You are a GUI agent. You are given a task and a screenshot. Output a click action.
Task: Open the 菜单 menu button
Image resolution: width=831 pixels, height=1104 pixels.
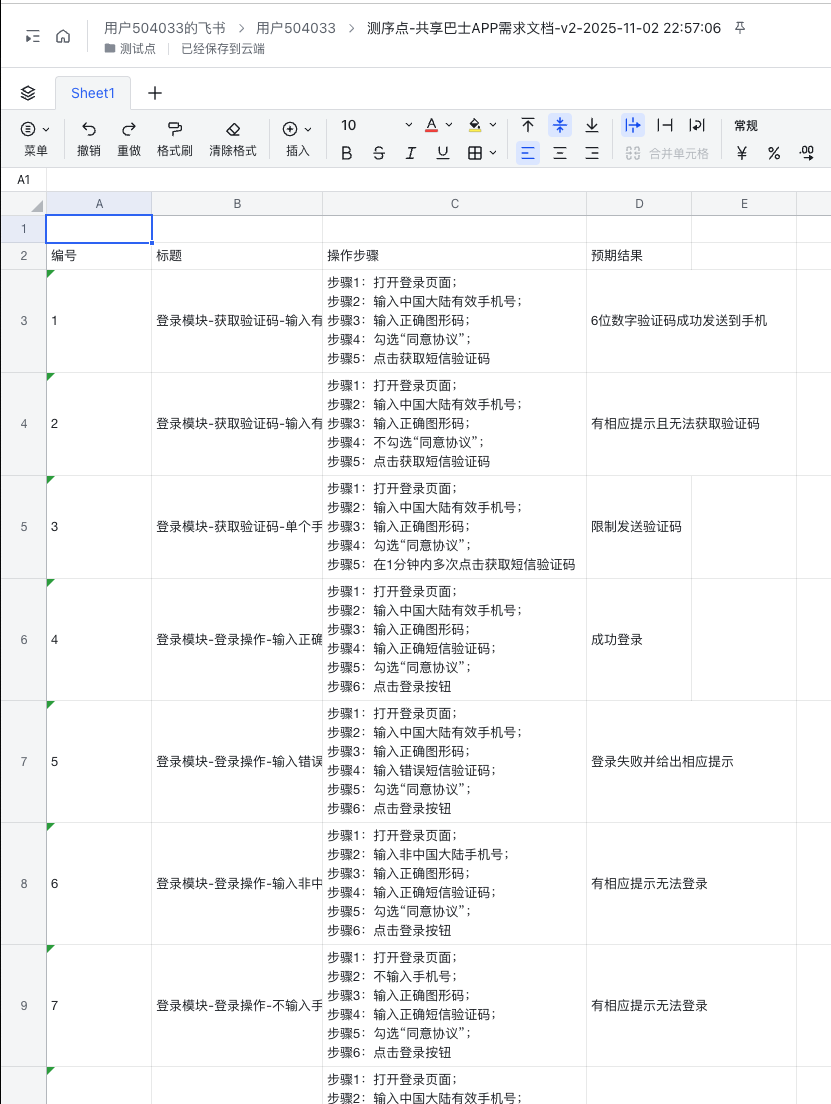tap(35, 138)
